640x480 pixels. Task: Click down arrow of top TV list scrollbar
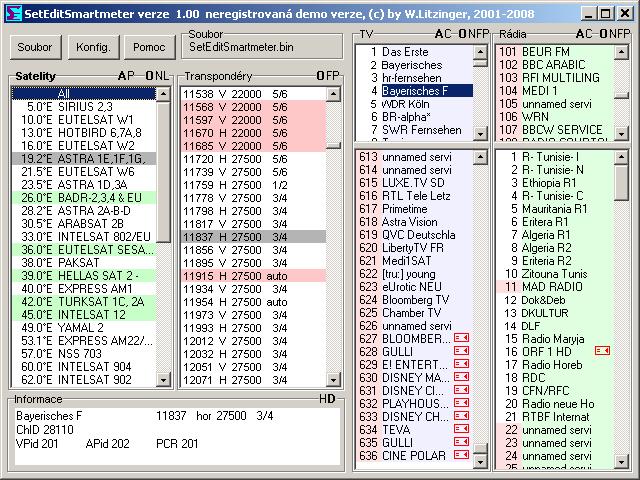[480, 133]
